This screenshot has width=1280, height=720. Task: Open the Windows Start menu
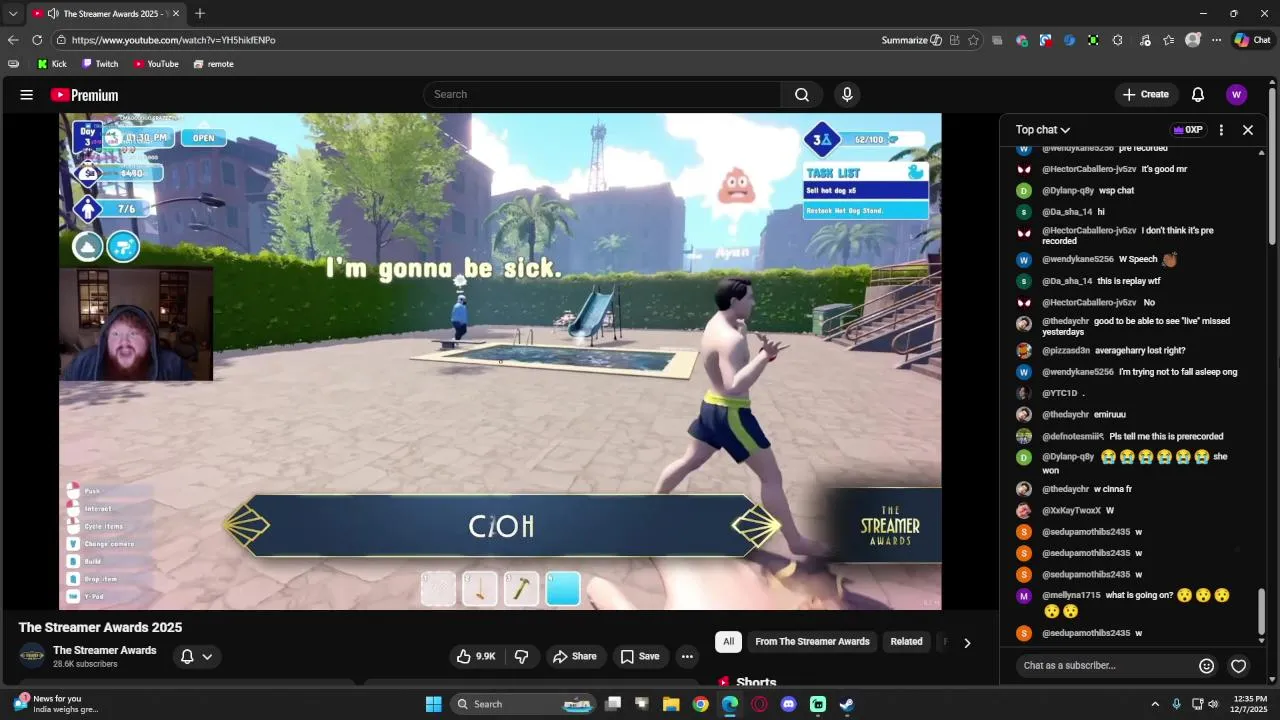(433, 704)
